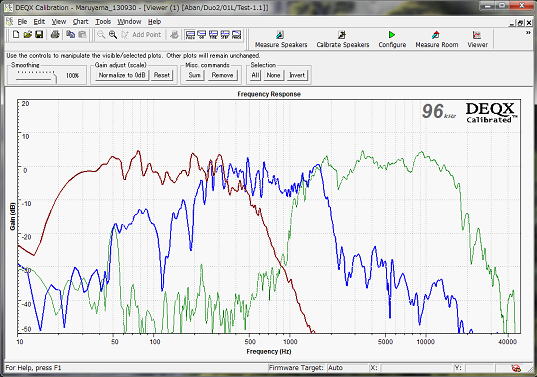Expand toolbar overflow chevron at right
Screen dimensions: 537x377
pos(528,33)
